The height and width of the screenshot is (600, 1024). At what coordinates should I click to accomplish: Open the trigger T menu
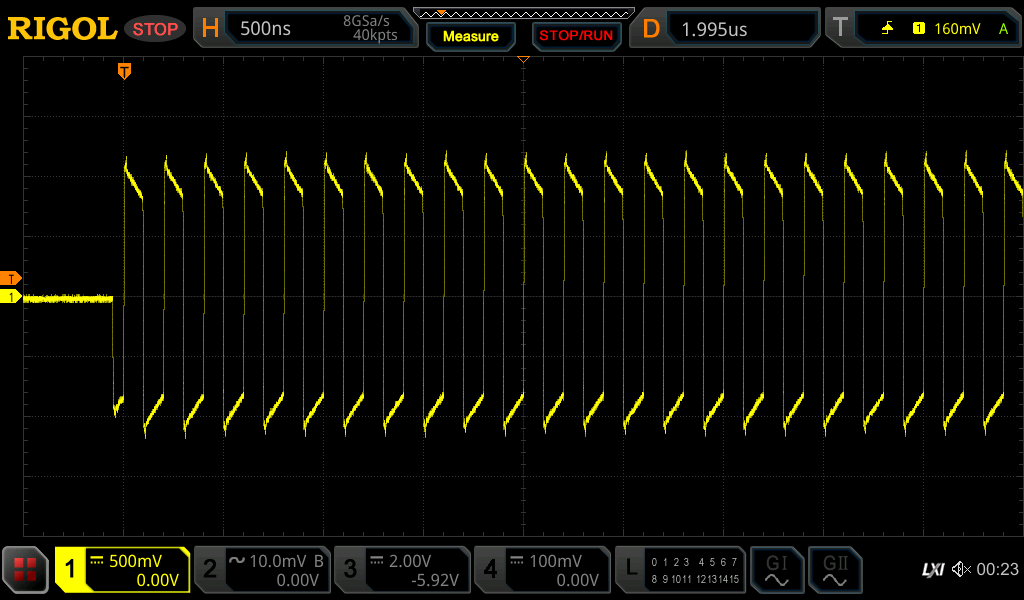click(x=840, y=27)
